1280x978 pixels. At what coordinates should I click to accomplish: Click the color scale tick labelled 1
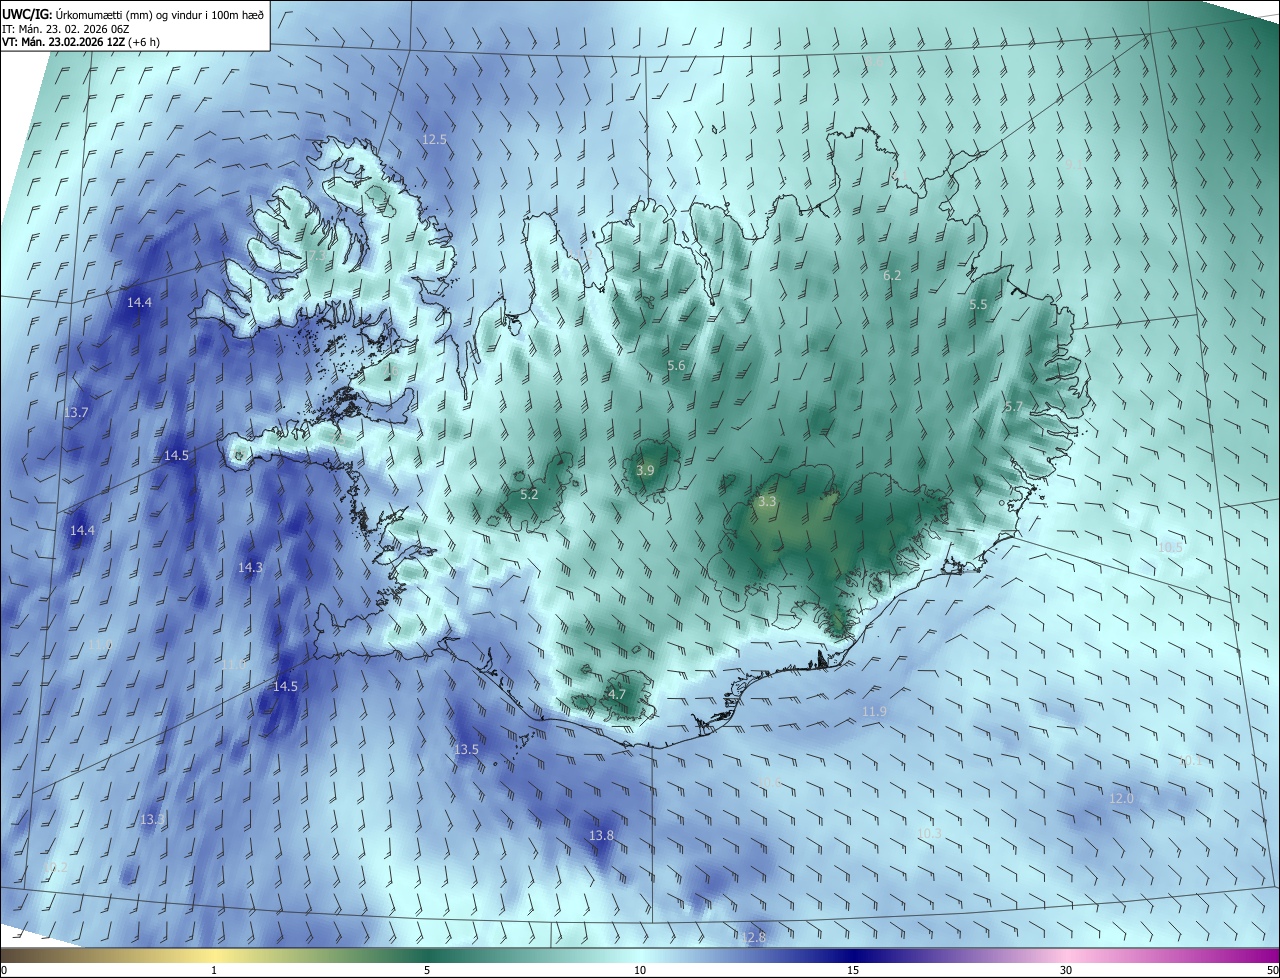[x=214, y=970]
